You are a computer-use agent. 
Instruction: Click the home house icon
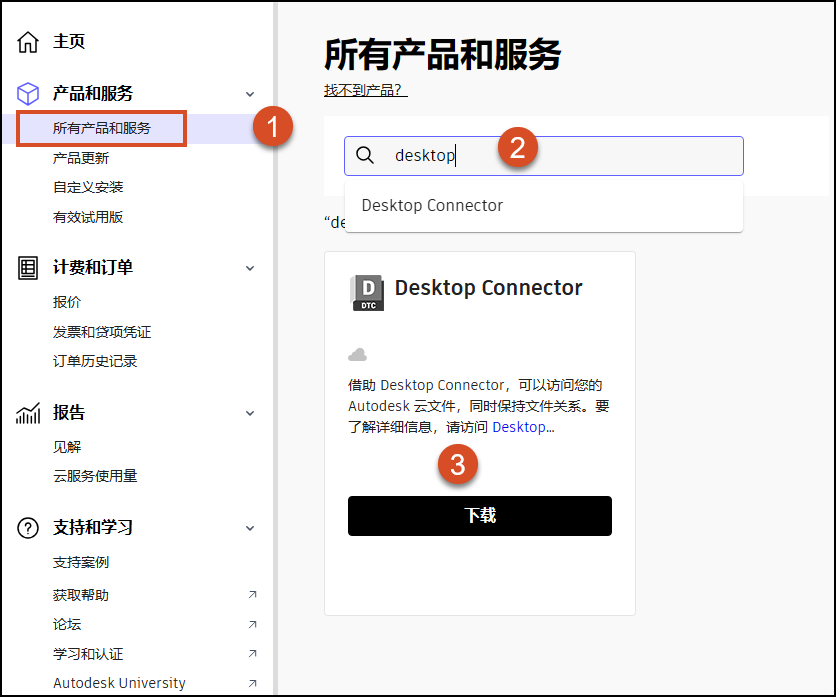(28, 42)
